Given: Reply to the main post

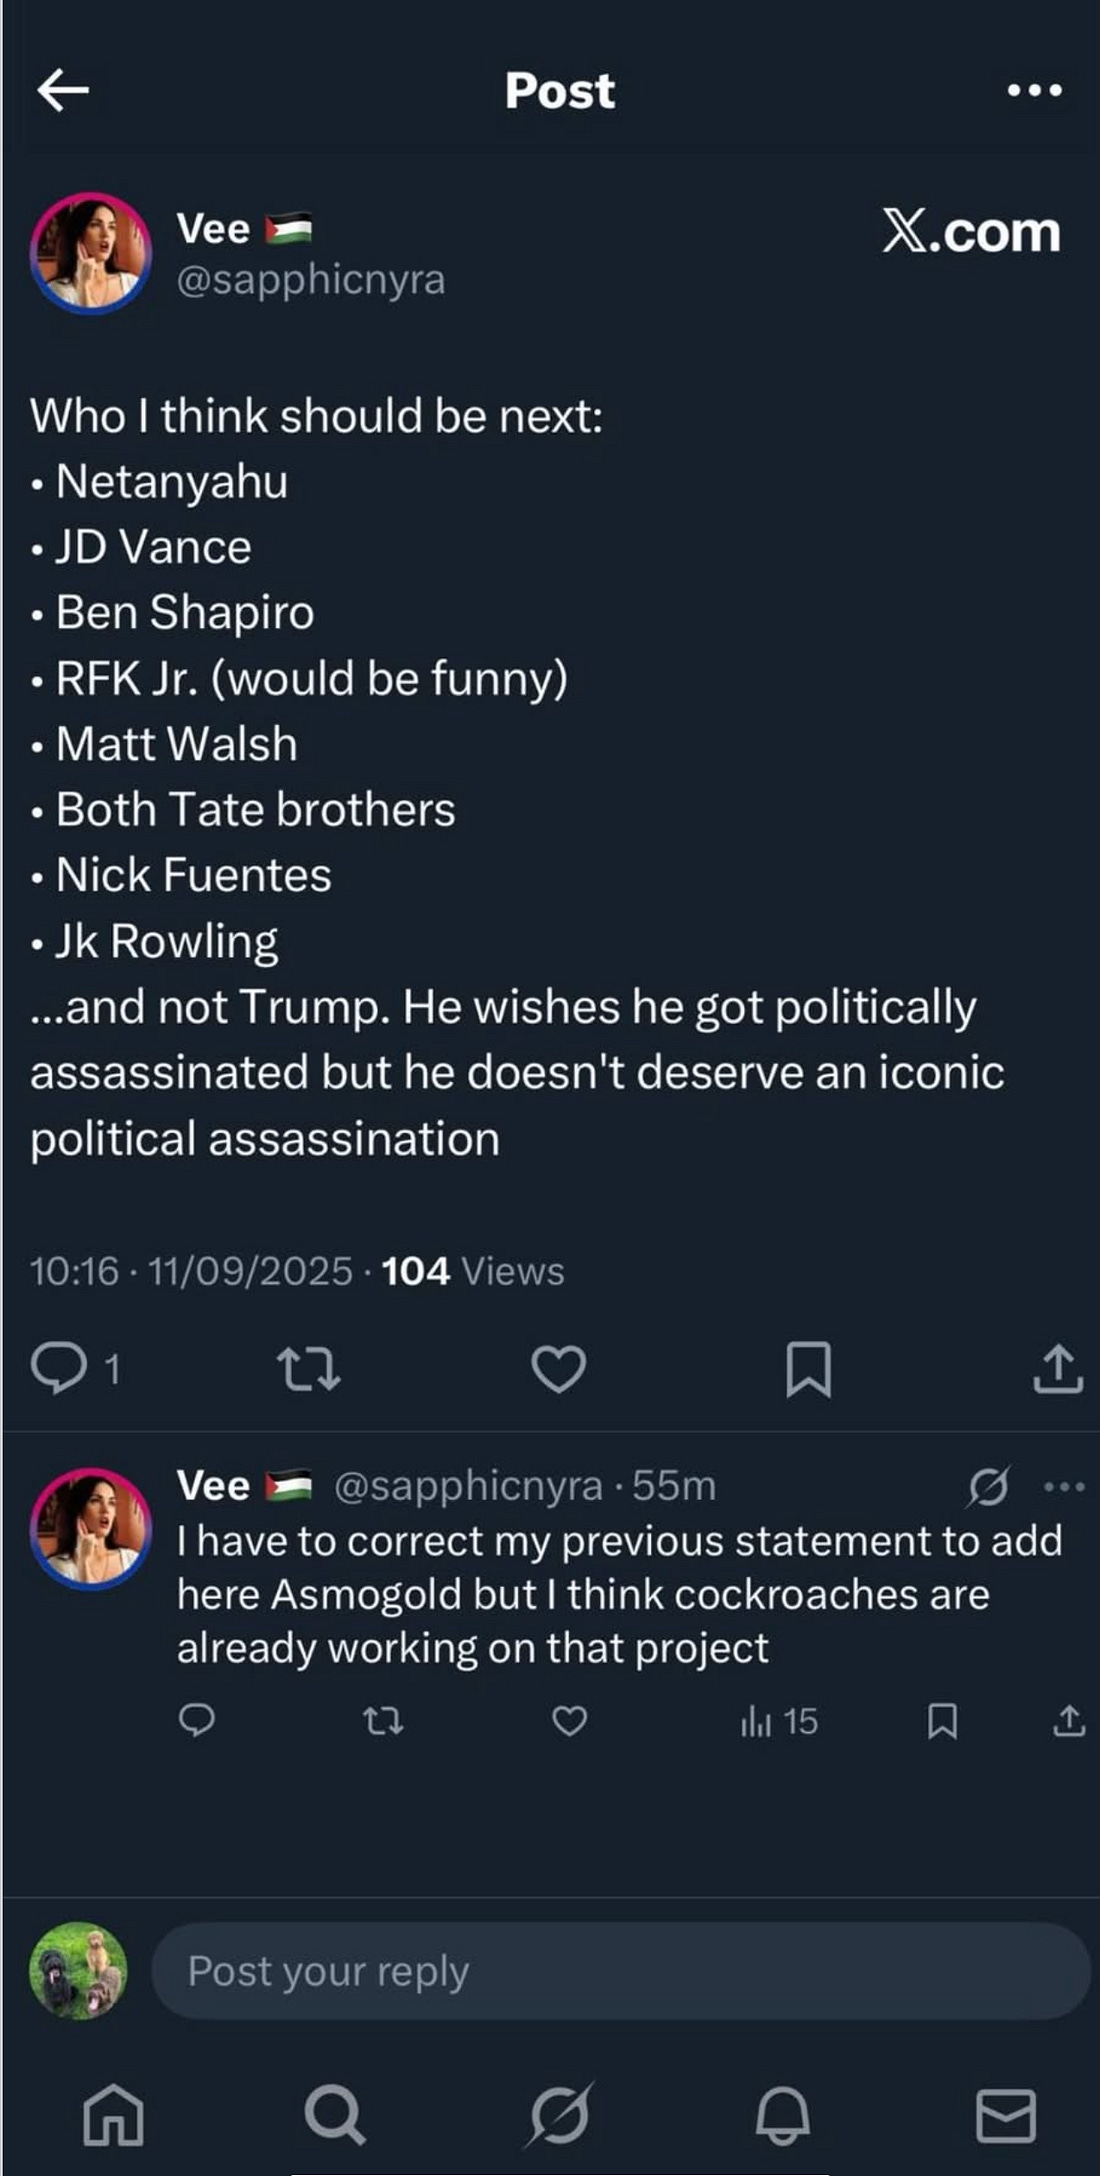Looking at the screenshot, I should tap(58, 1368).
